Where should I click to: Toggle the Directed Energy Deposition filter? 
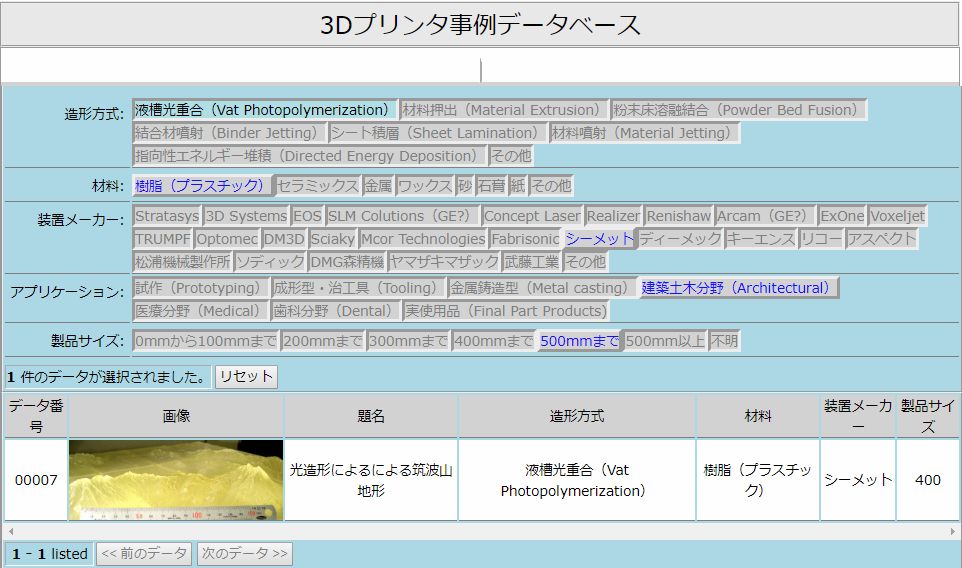(309, 156)
